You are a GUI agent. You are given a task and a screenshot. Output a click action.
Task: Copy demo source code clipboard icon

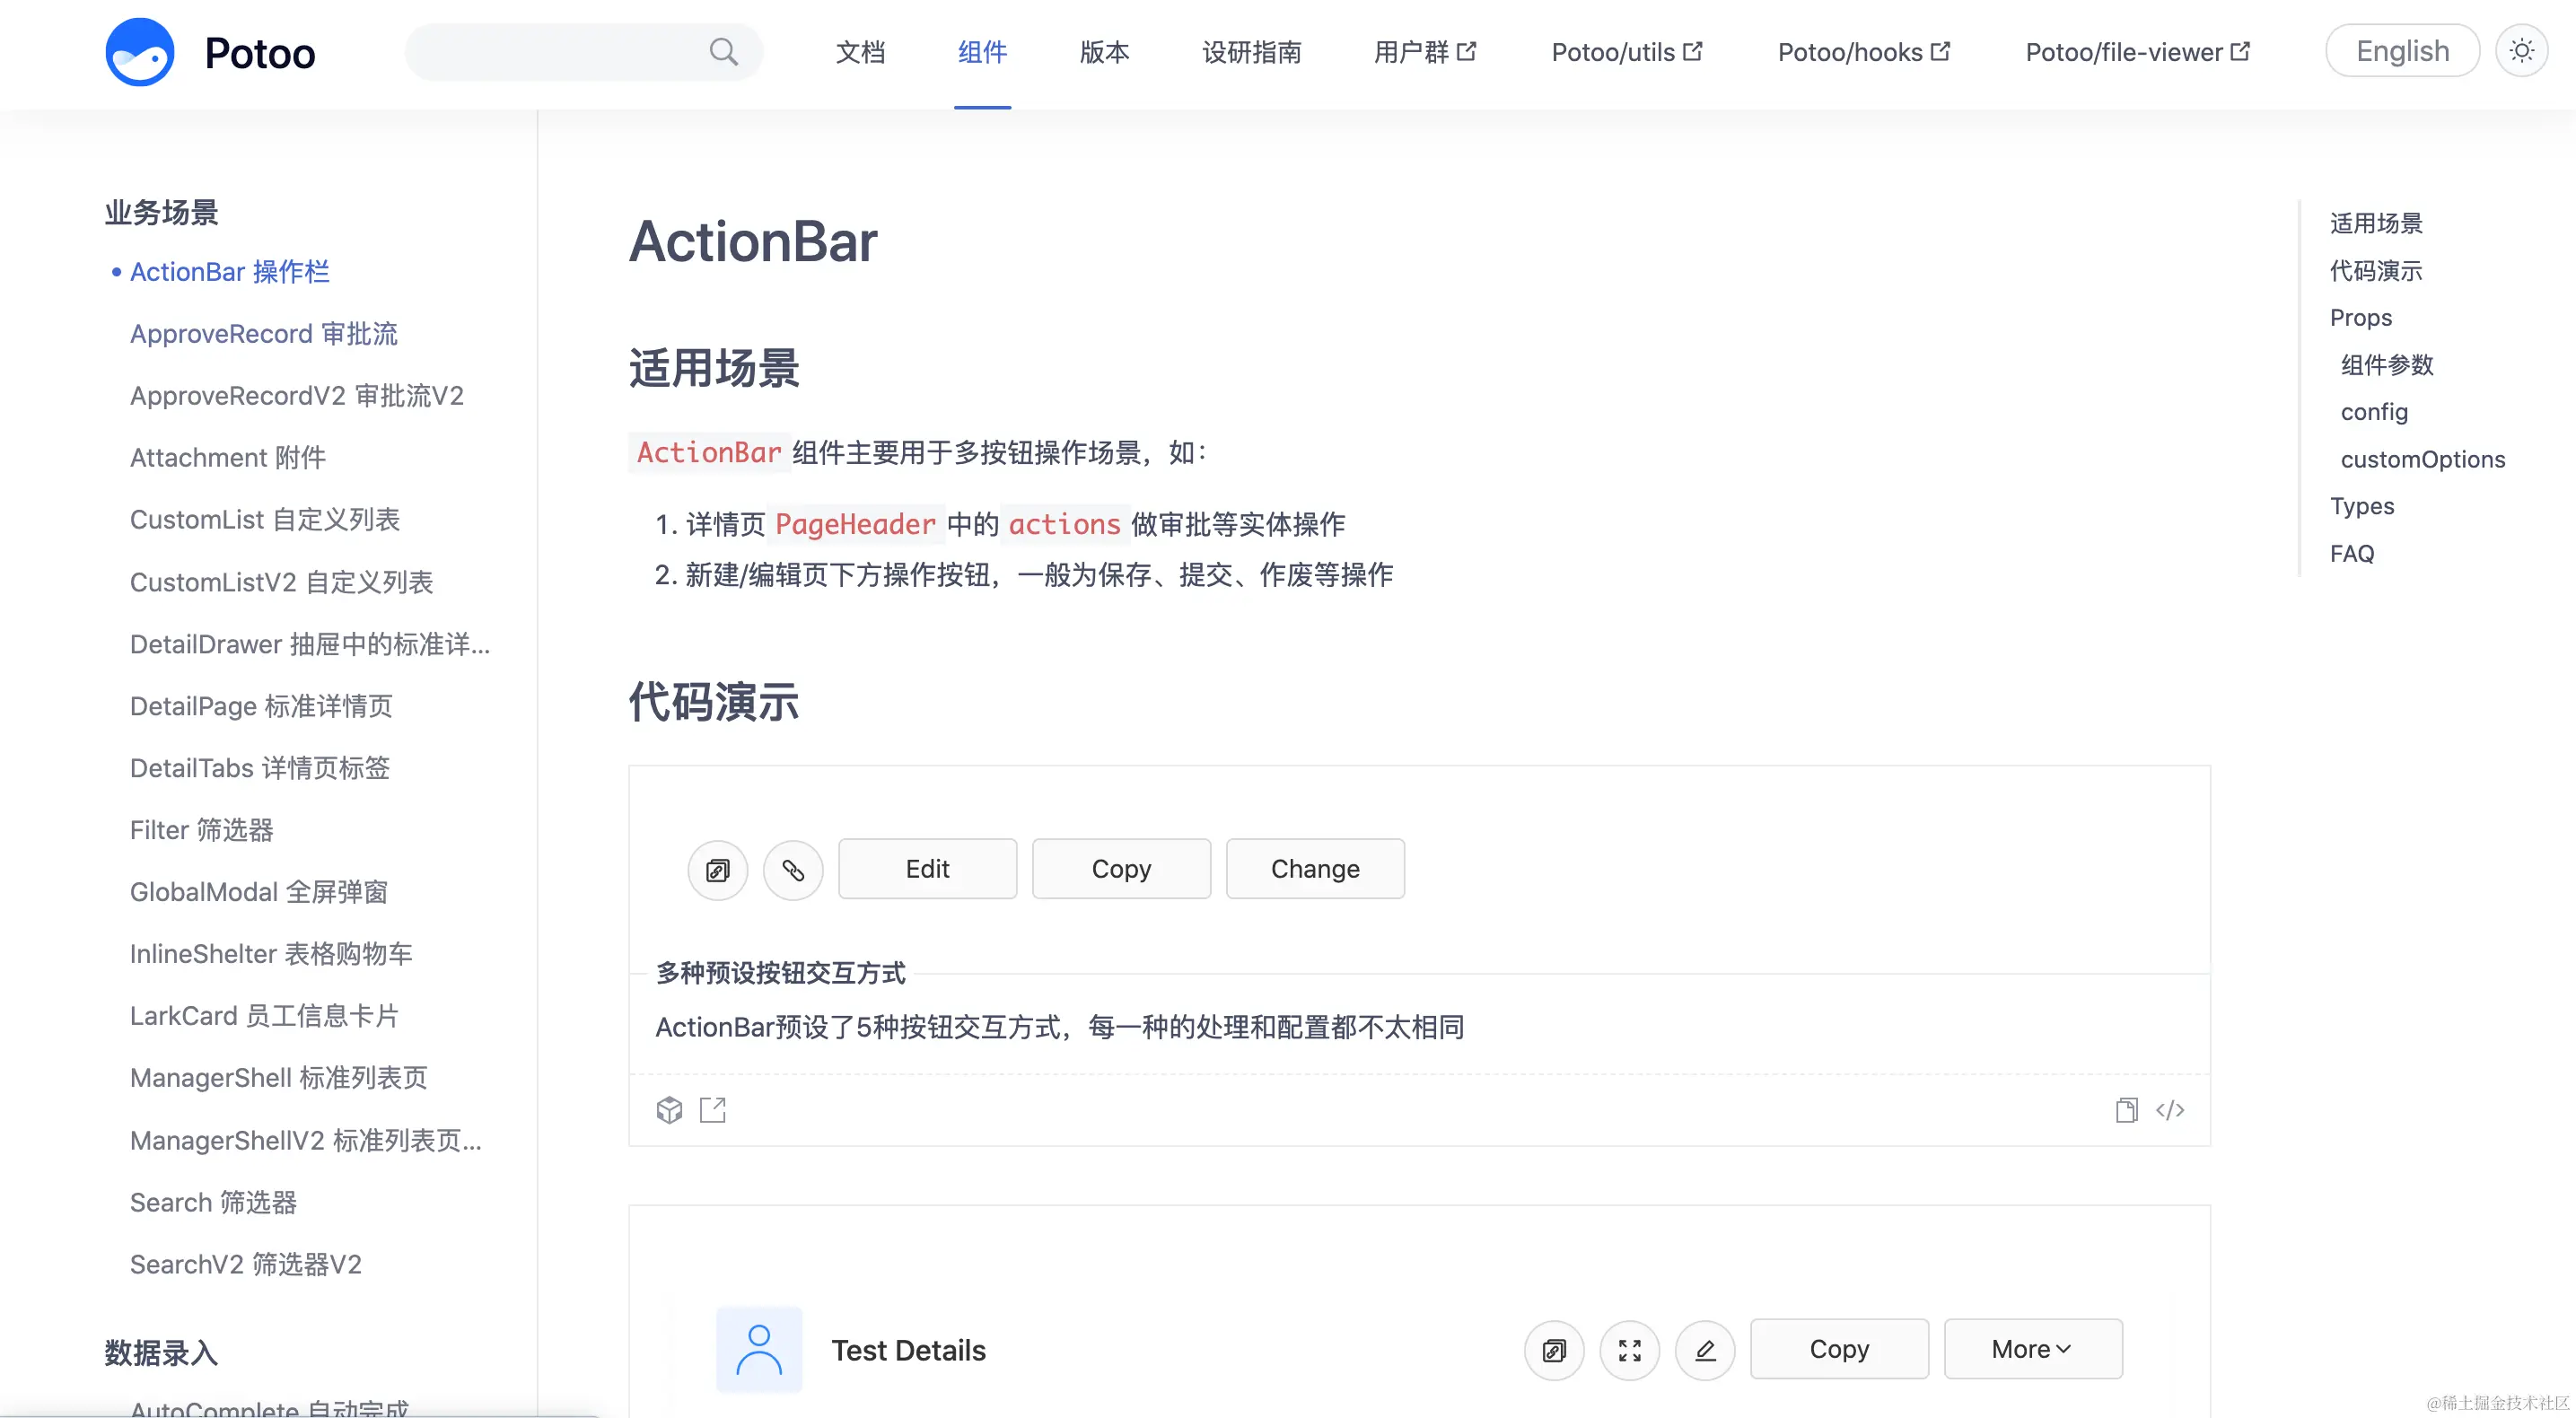2126,1109
